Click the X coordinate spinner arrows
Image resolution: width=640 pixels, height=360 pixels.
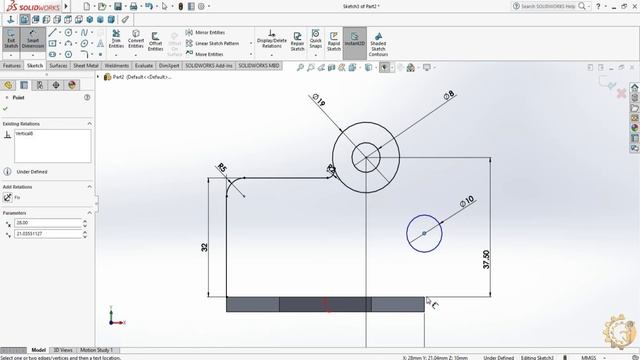(x=85, y=223)
